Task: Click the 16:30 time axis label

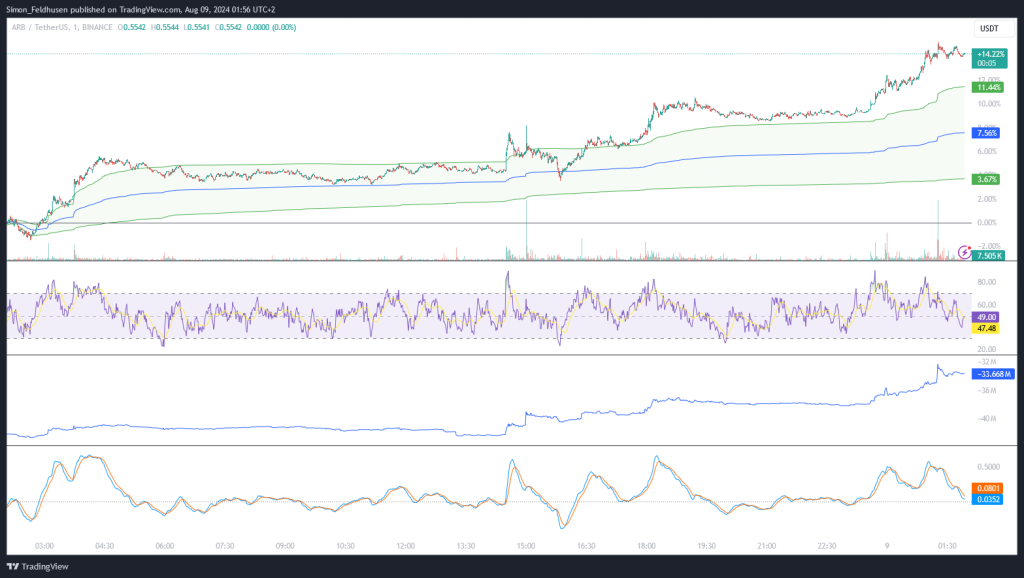Action: [586, 546]
